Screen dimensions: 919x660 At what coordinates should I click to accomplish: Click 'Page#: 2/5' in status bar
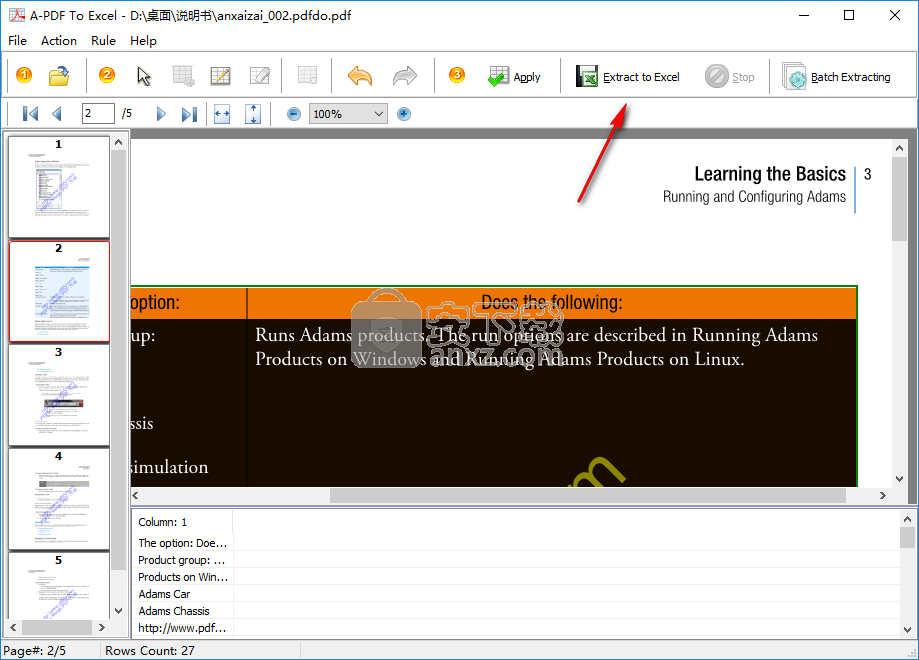[x=35, y=651]
